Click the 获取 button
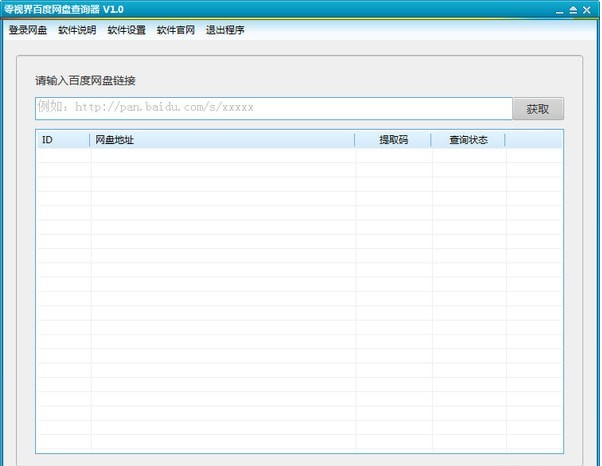602x466 pixels. pyautogui.click(x=538, y=109)
